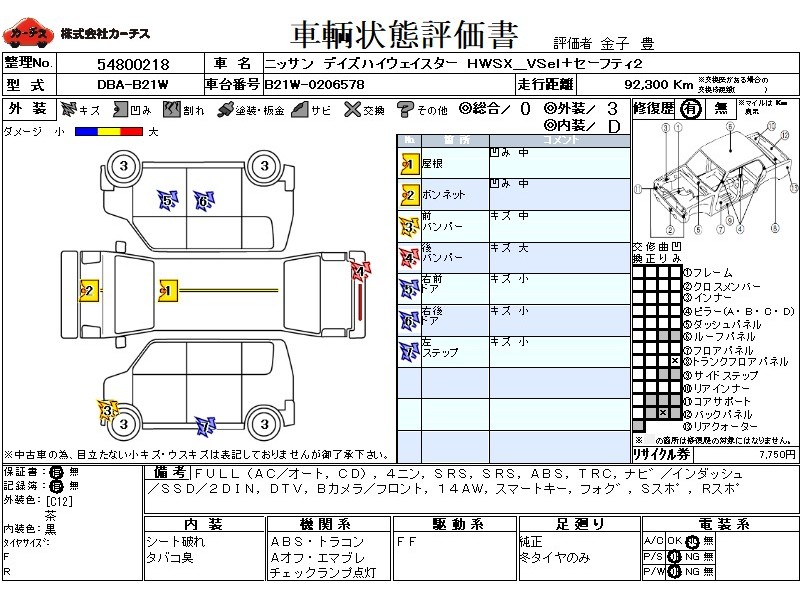Image resolution: width=800 pixels, height=600 pixels.
Task: Open the 電装系 section header
Action: tap(720, 524)
